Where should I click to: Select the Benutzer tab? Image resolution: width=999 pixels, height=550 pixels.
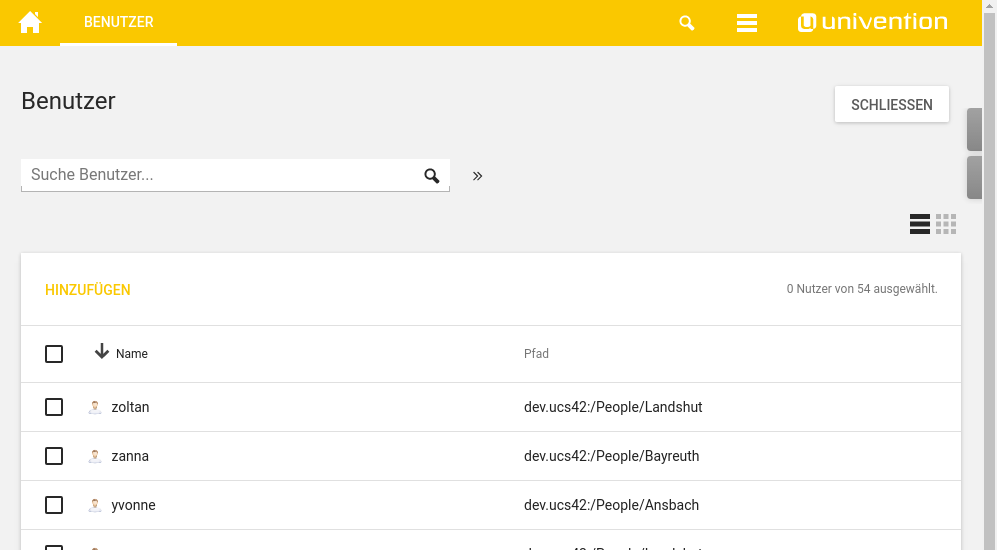(118, 22)
